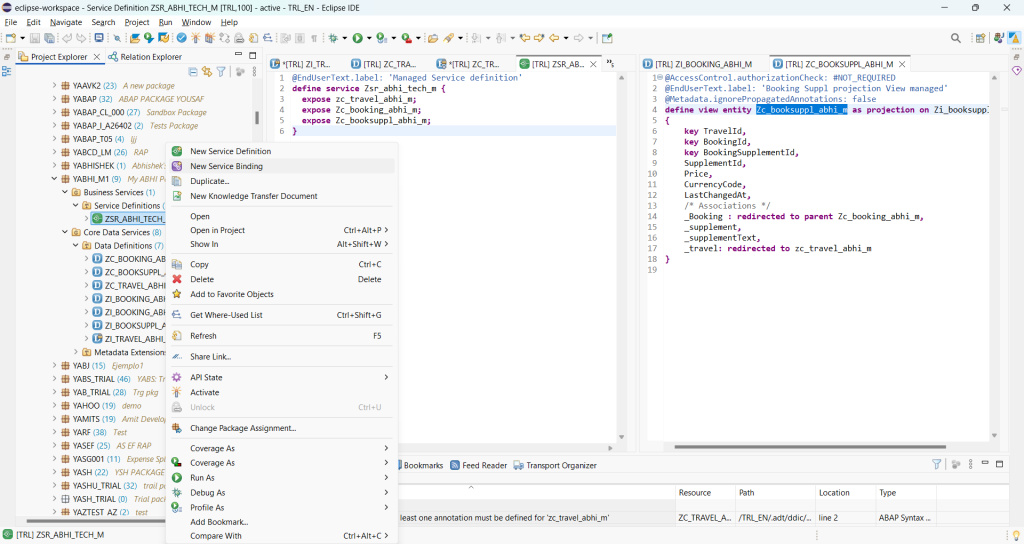Close the ZC_BOOKSUPPL_ABHI_M editor tab
Viewport: 1024px width, 544px height.
902,64
